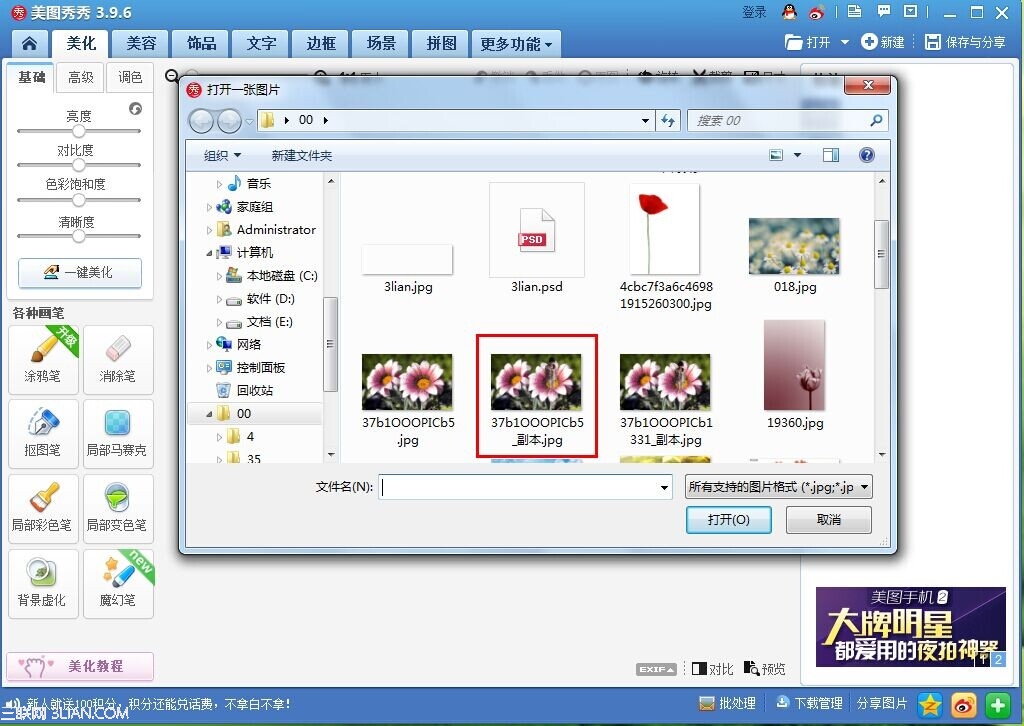Image resolution: width=1024 pixels, height=726 pixels.
Task: Click the forward navigation arrow in dialog
Action: (229, 121)
